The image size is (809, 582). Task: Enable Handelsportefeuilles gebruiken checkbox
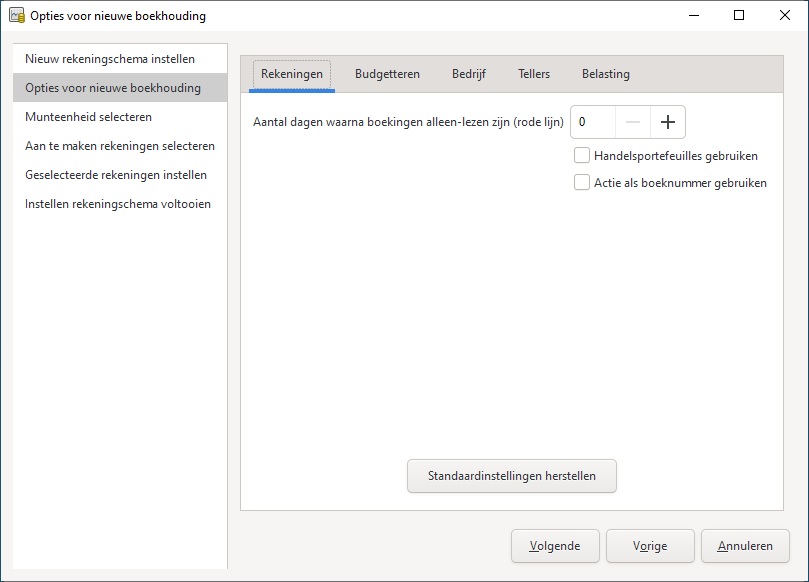pos(582,155)
